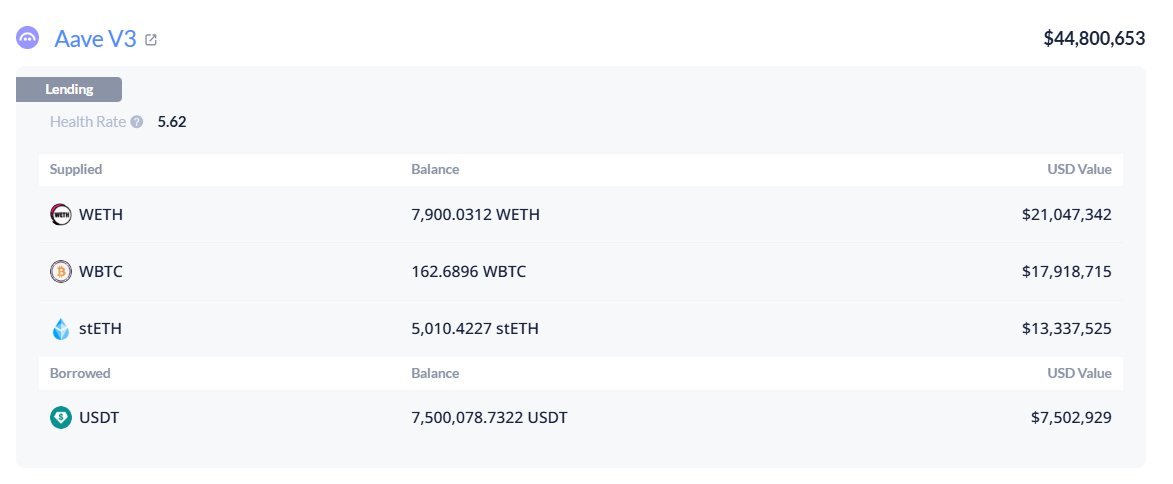Click the 7,900.0312 WETH balance

[x=475, y=214]
